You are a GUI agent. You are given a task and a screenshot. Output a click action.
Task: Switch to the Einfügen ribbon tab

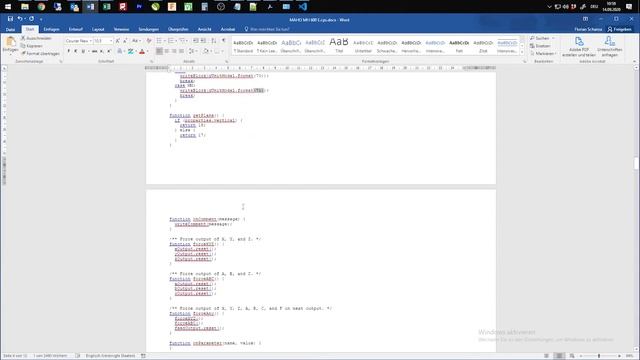click(x=51, y=29)
